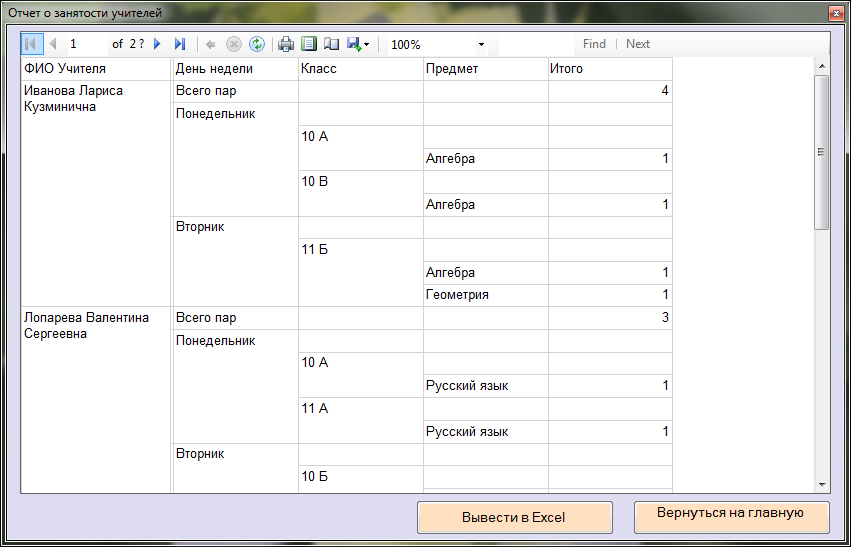851x547 pixels.
Task: Click the scrollbar down arrow
Action: [822, 484]
